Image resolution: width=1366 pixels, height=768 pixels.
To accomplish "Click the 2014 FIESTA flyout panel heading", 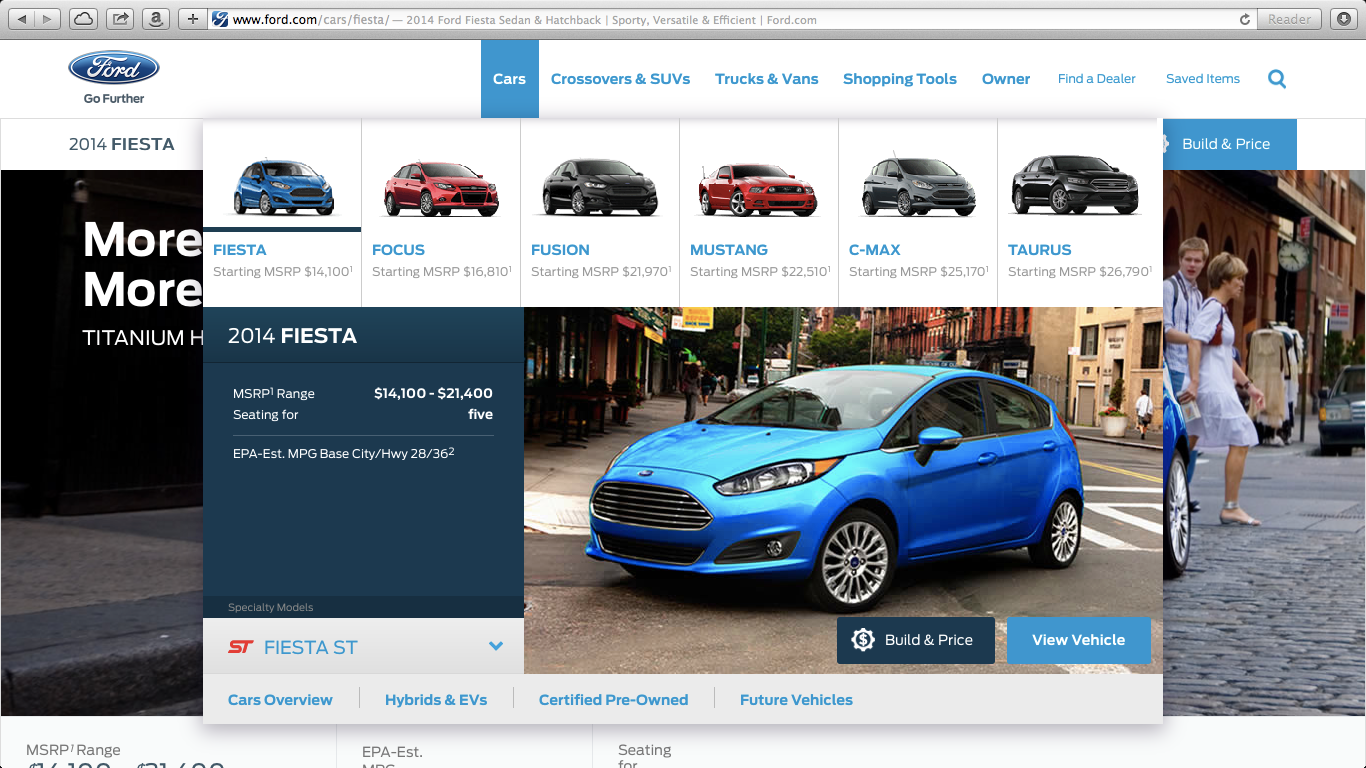I will click(292, 336).
